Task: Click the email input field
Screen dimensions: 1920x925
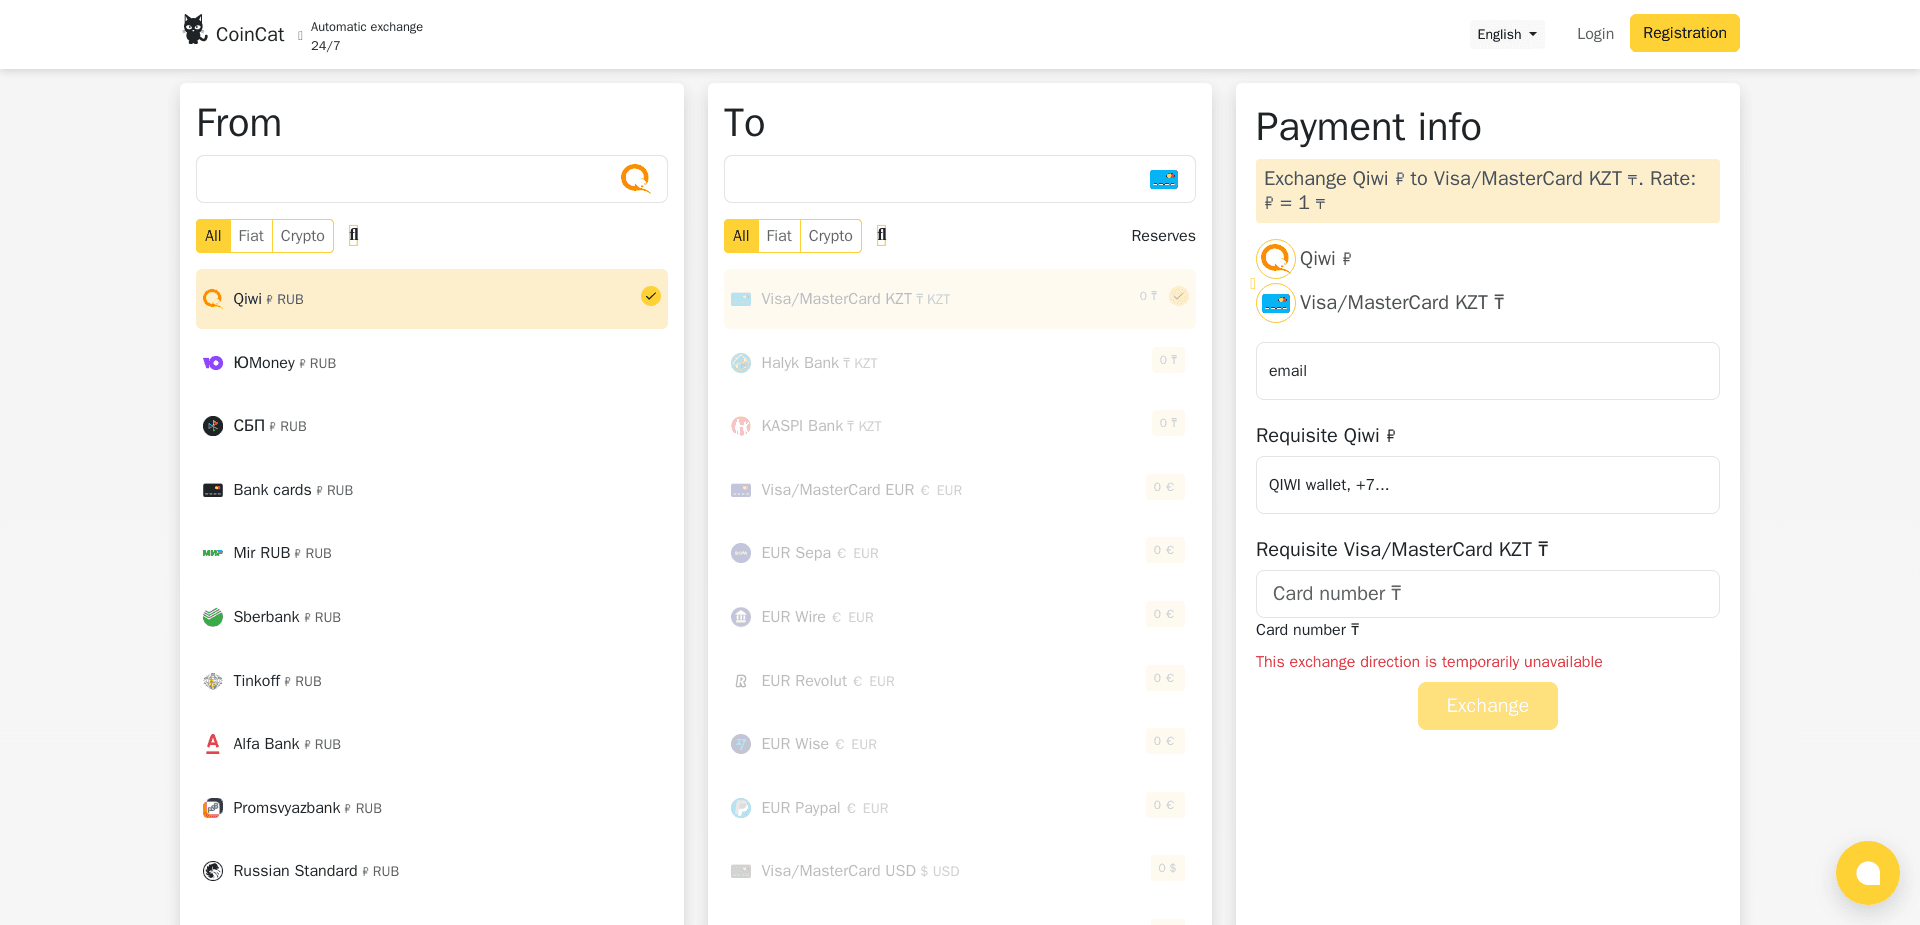Action: click(1487, 371)
